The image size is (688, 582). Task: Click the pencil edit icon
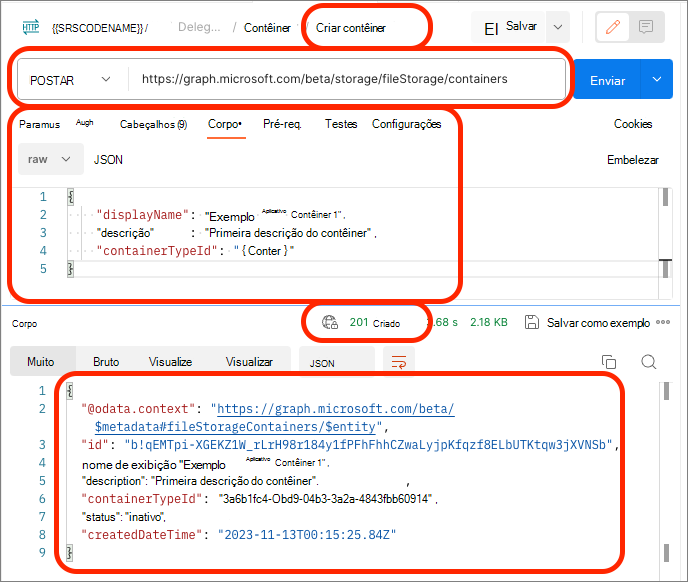click(x=611, y=27)
